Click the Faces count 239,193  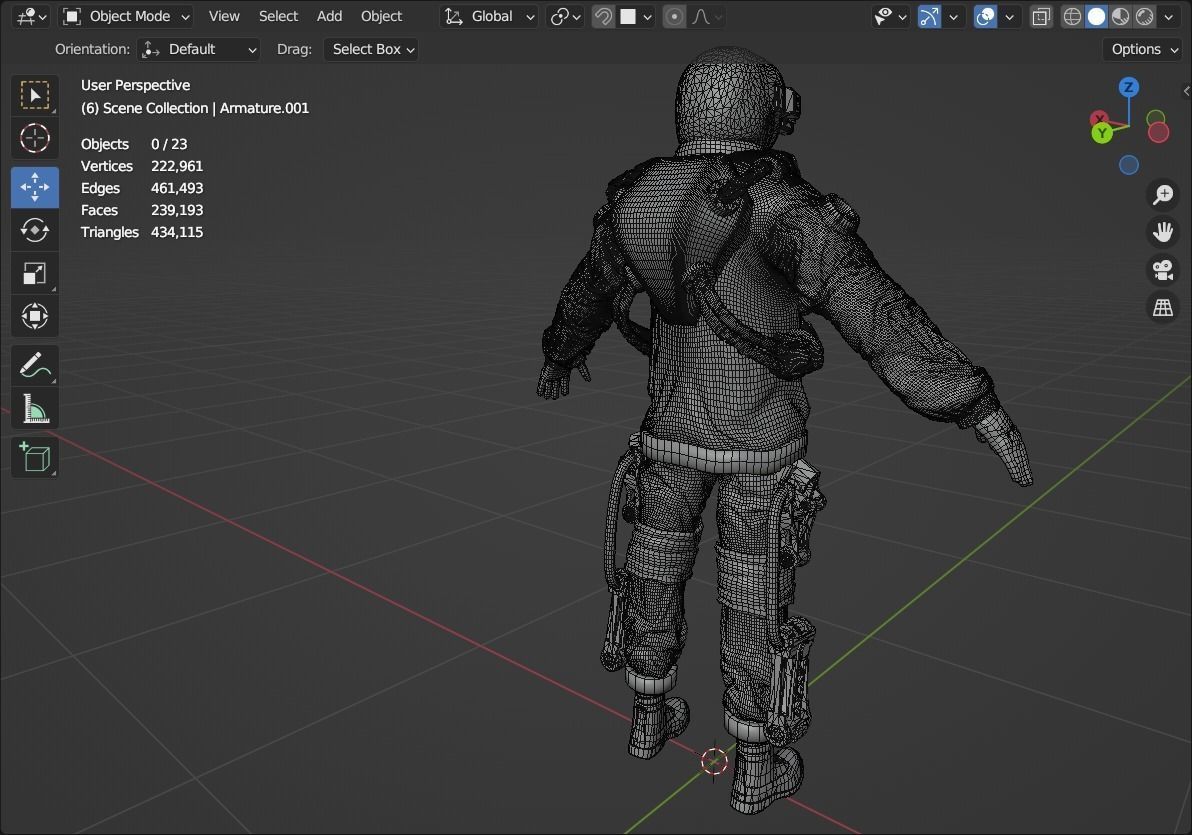(177, 210)
